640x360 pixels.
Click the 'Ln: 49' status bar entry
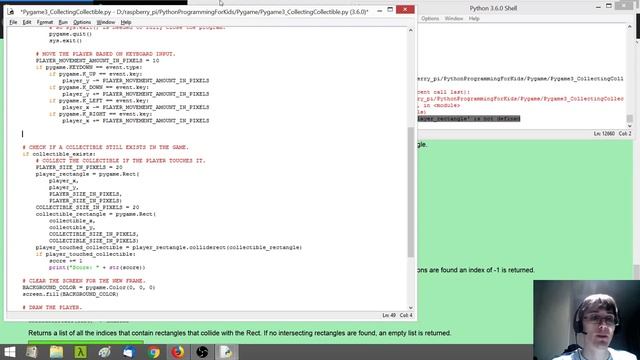389,315
